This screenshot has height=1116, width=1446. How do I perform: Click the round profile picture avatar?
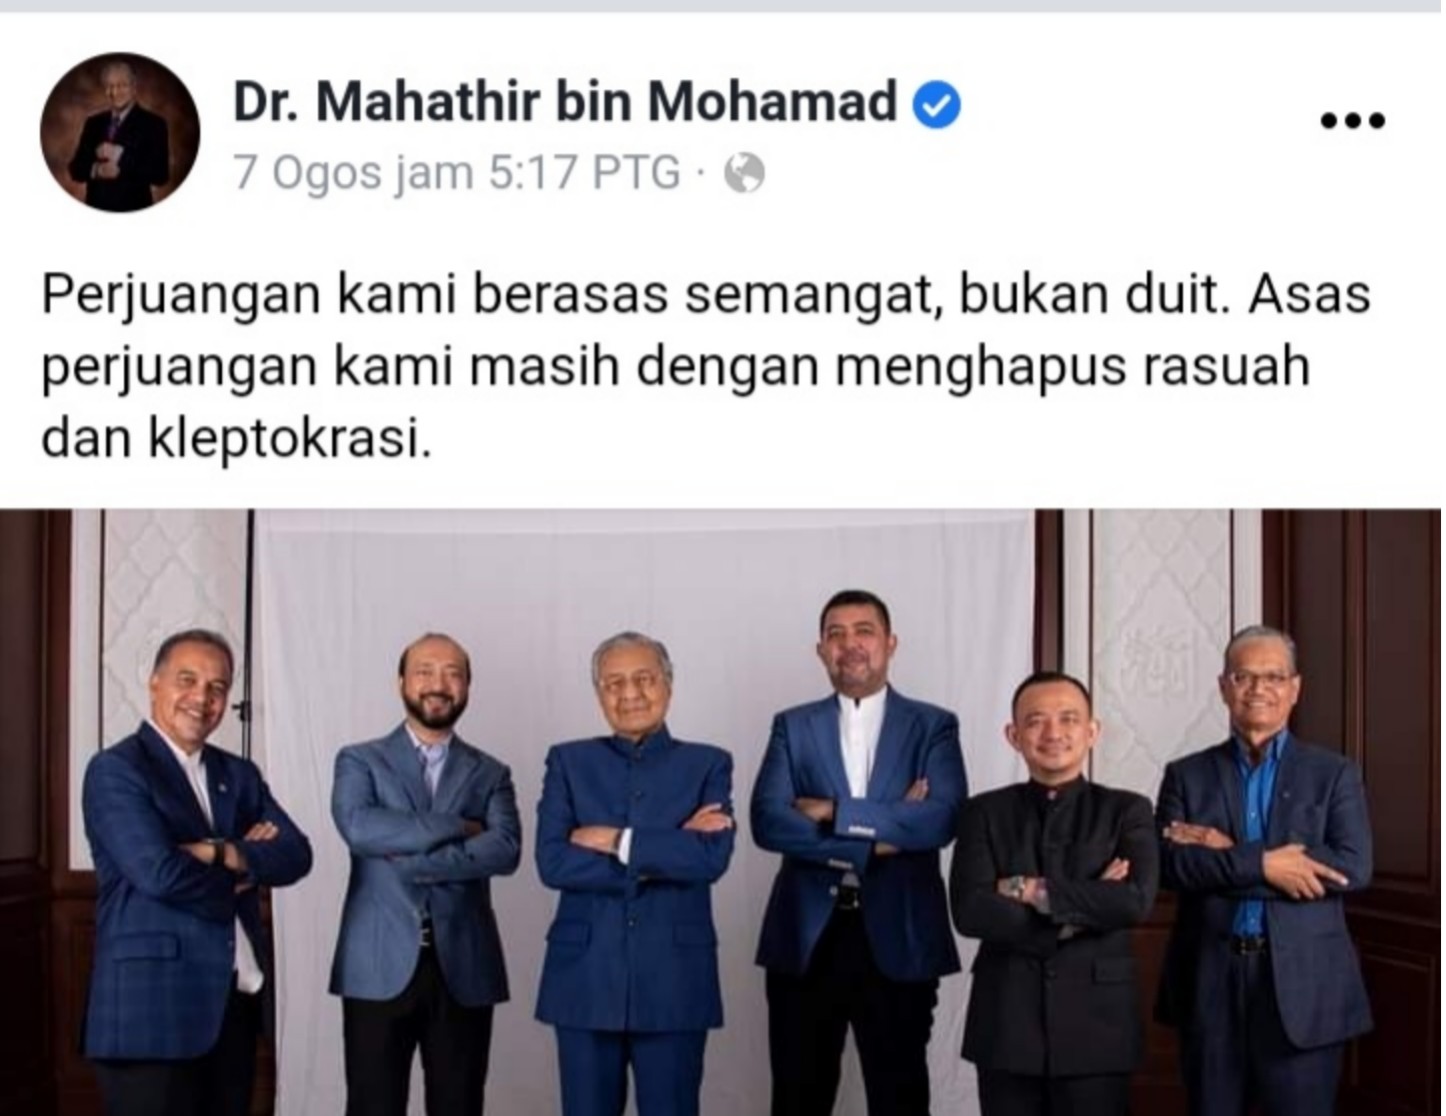click(120, 132)
